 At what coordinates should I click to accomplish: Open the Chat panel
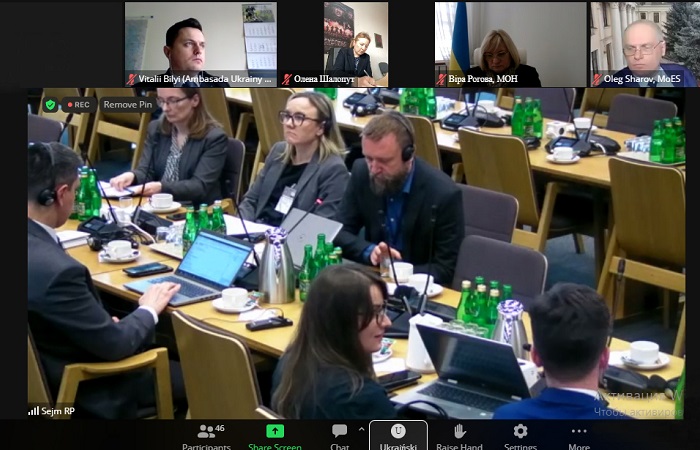[x=340, y=437]
